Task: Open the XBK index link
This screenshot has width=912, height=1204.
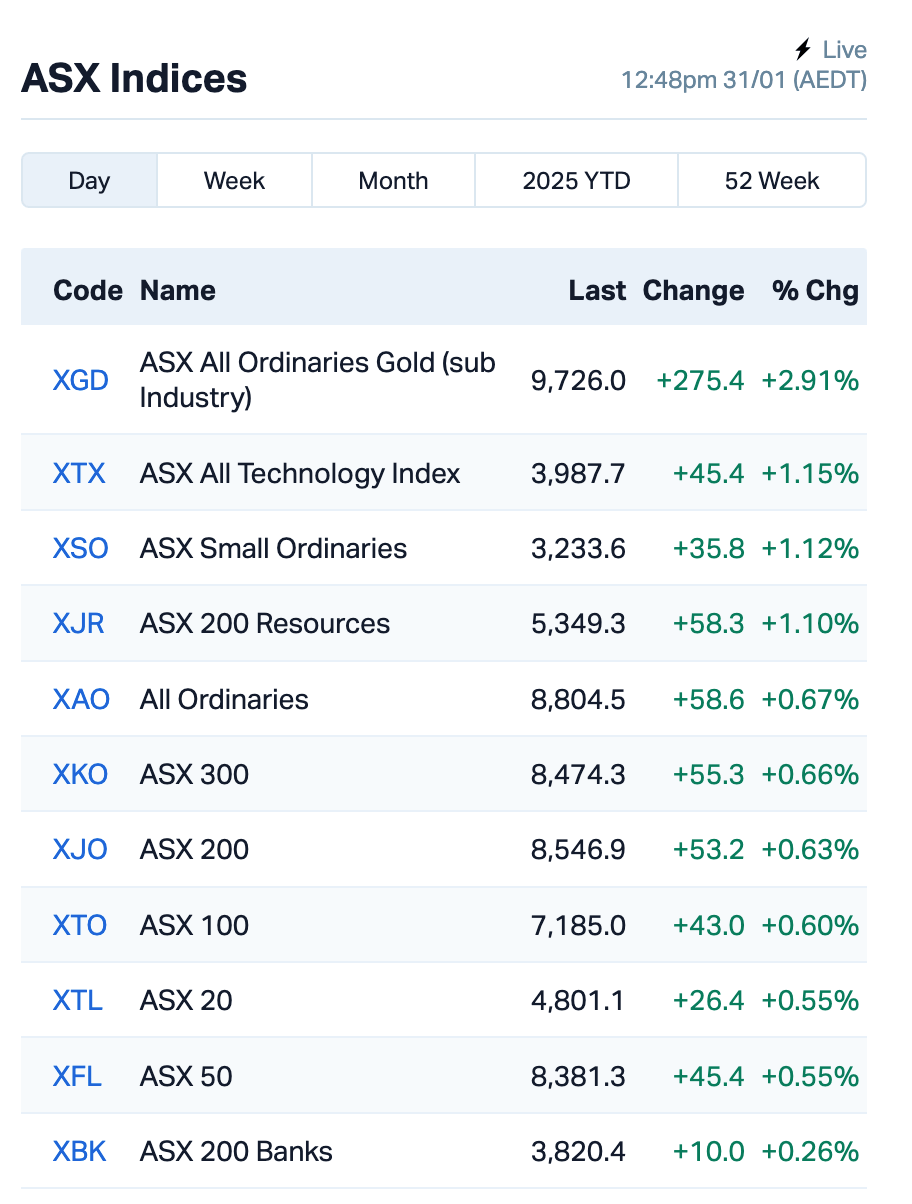Action: [x=79, y=1152]
